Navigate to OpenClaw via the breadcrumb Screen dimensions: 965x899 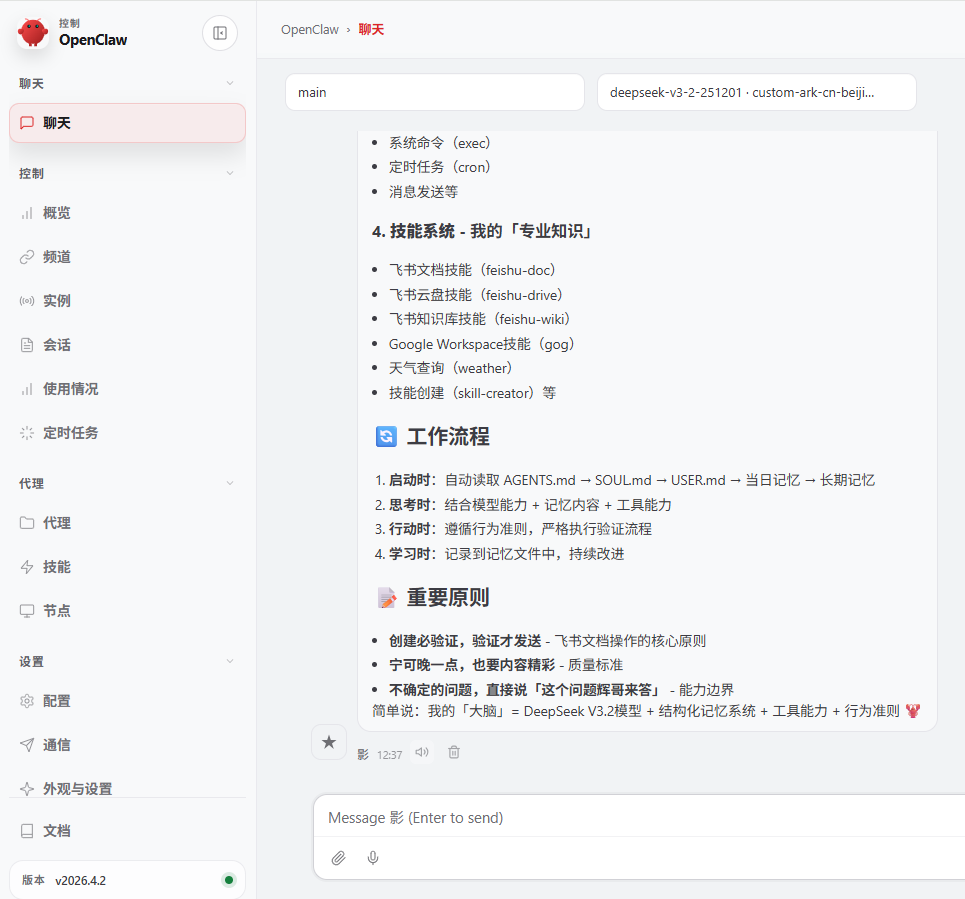point(310,29)
